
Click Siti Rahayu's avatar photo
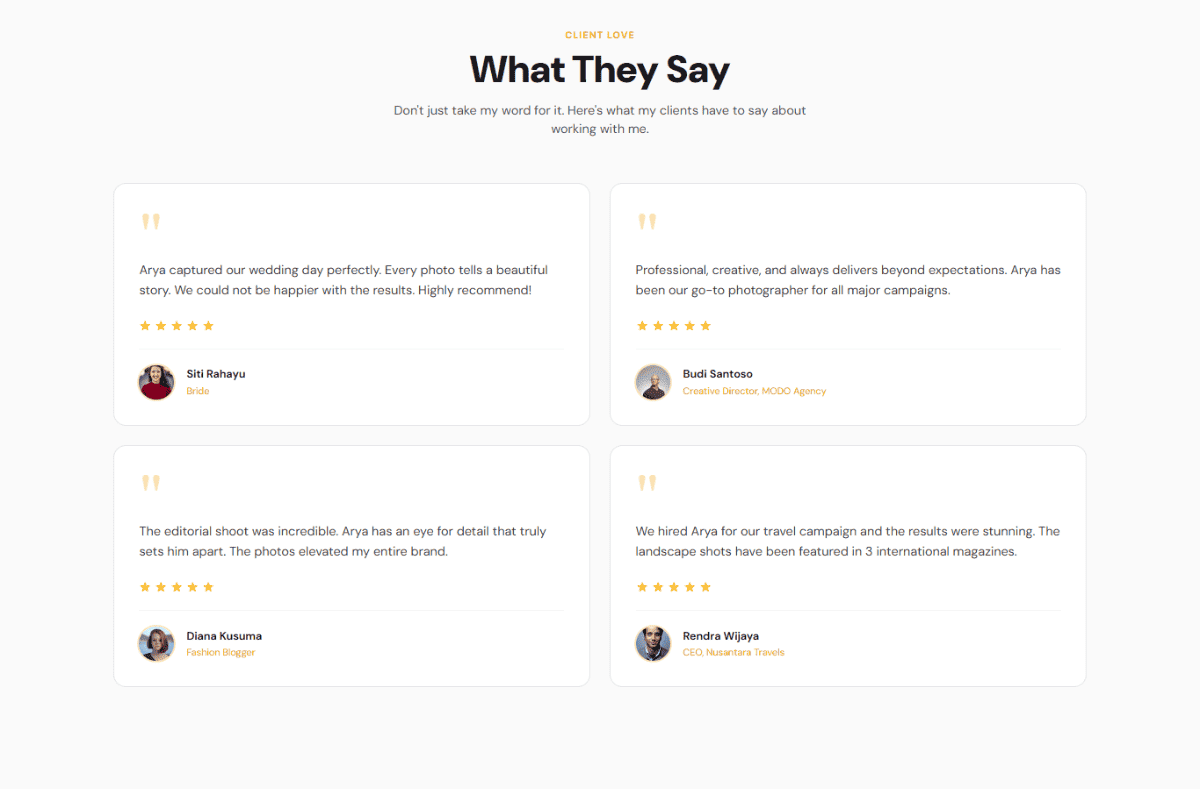[x=156, y=382]
